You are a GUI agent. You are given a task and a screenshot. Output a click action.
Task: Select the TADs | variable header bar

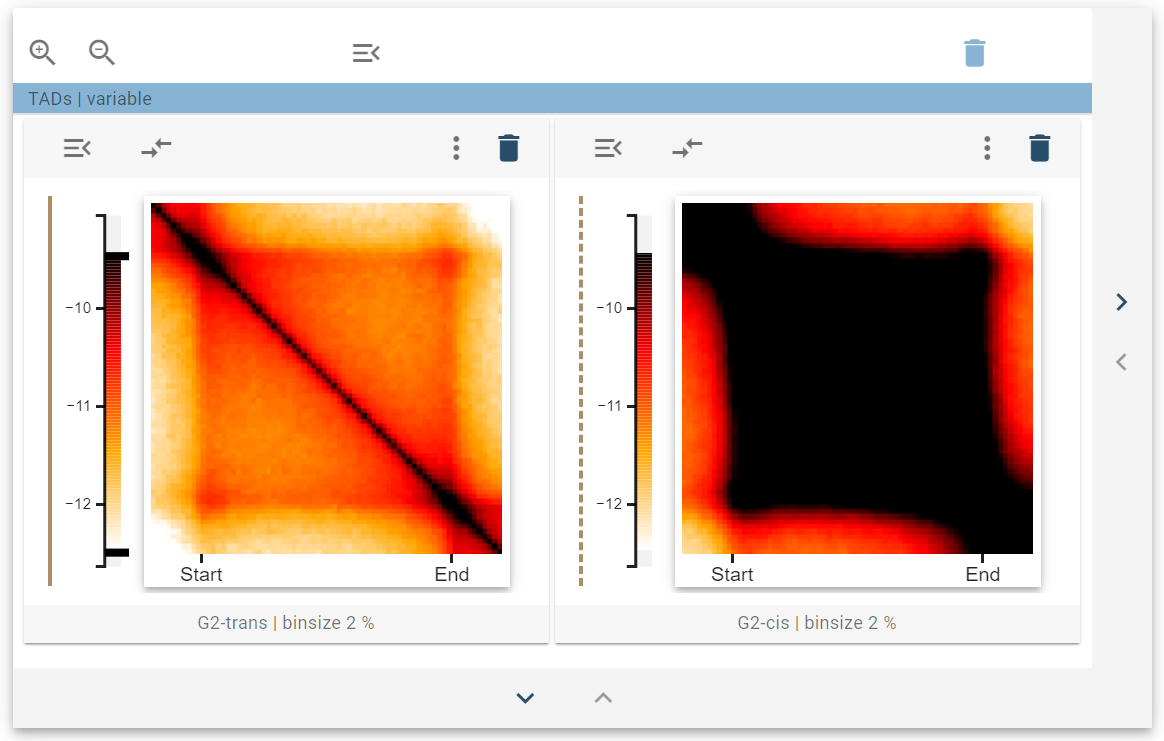552,99
